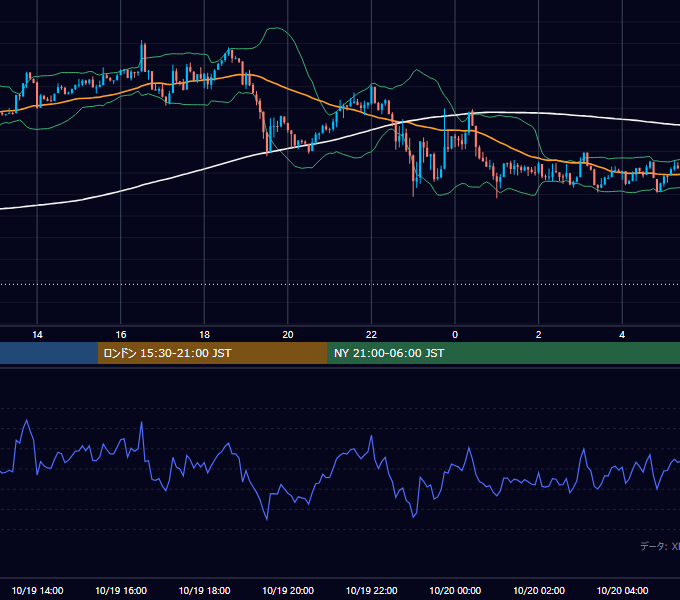Click the 18 hour axis label
680x600 pixels.
[x=204, y=335]
